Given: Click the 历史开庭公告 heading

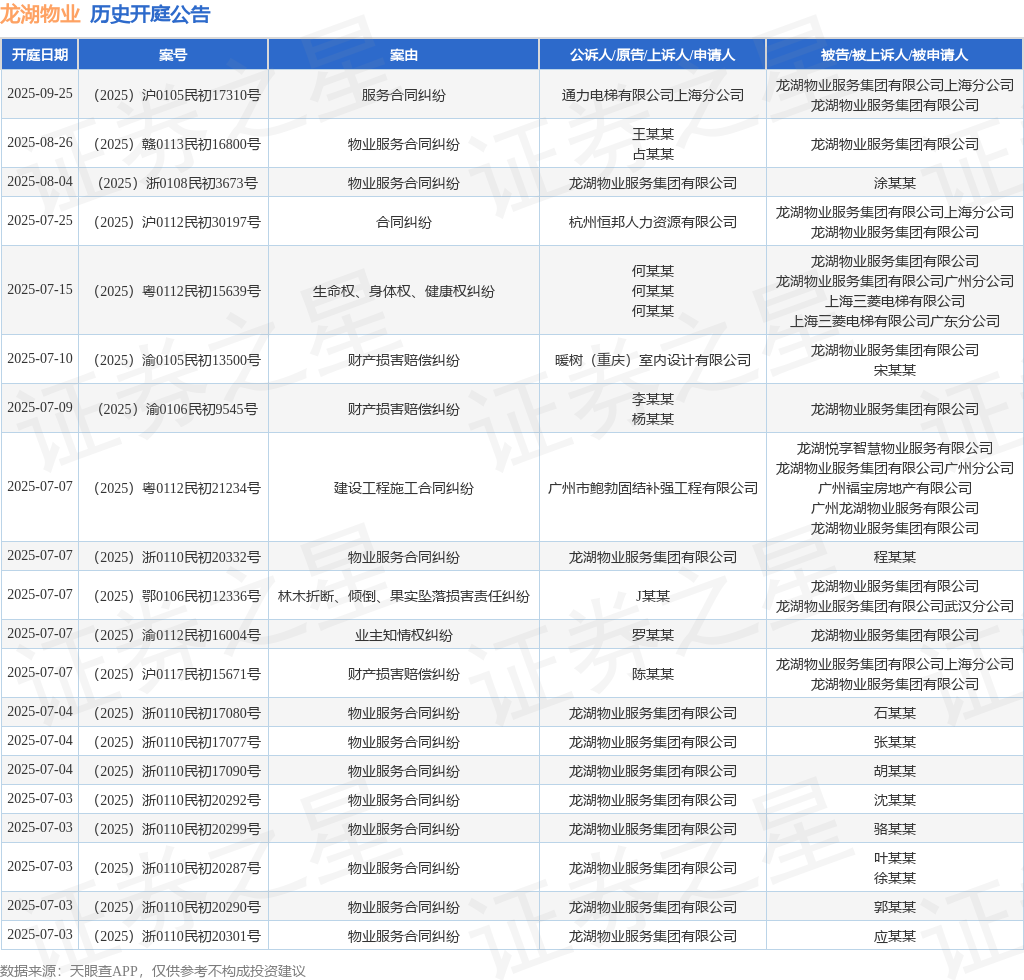Looking at the screenshot, I should (150, 14).
